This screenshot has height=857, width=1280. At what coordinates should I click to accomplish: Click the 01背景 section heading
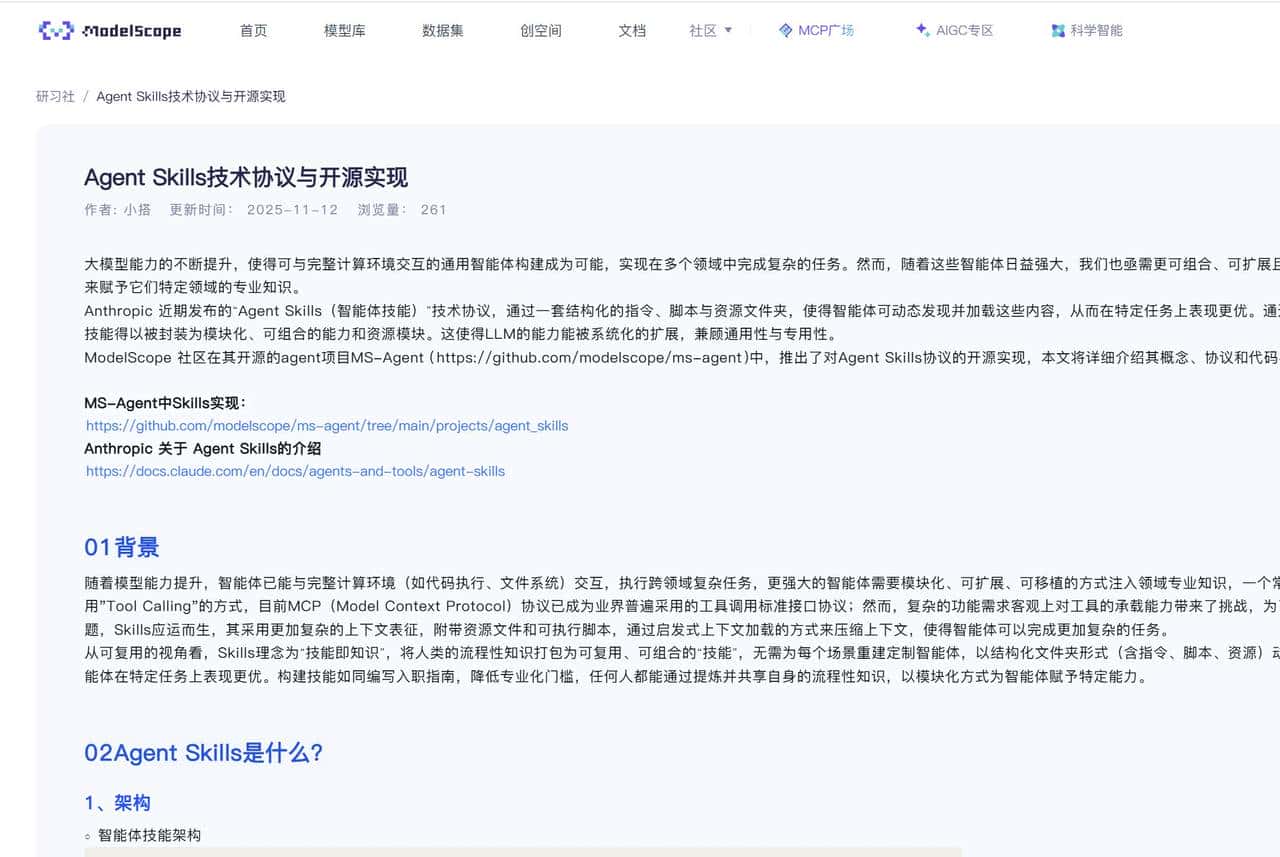click(x=120, y=547)
